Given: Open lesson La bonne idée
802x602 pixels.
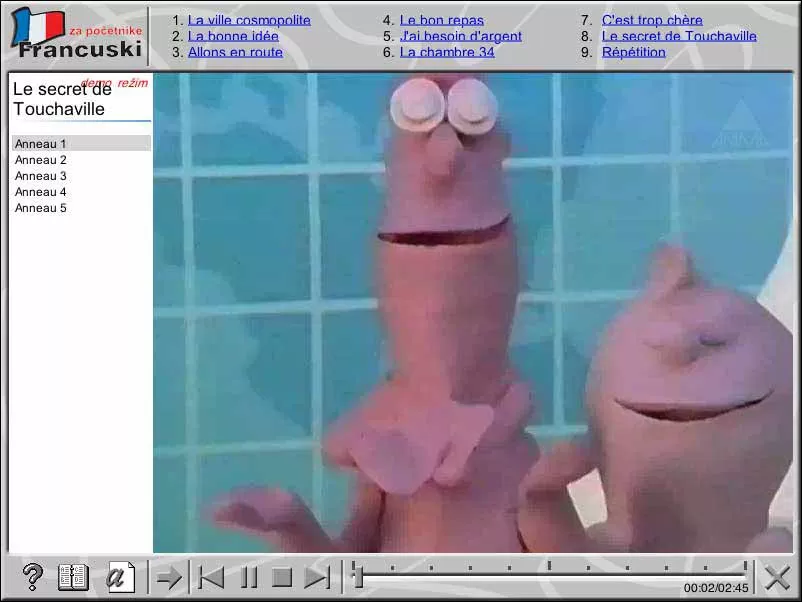Looking at the screenshot, I should (x=233, y=36).
